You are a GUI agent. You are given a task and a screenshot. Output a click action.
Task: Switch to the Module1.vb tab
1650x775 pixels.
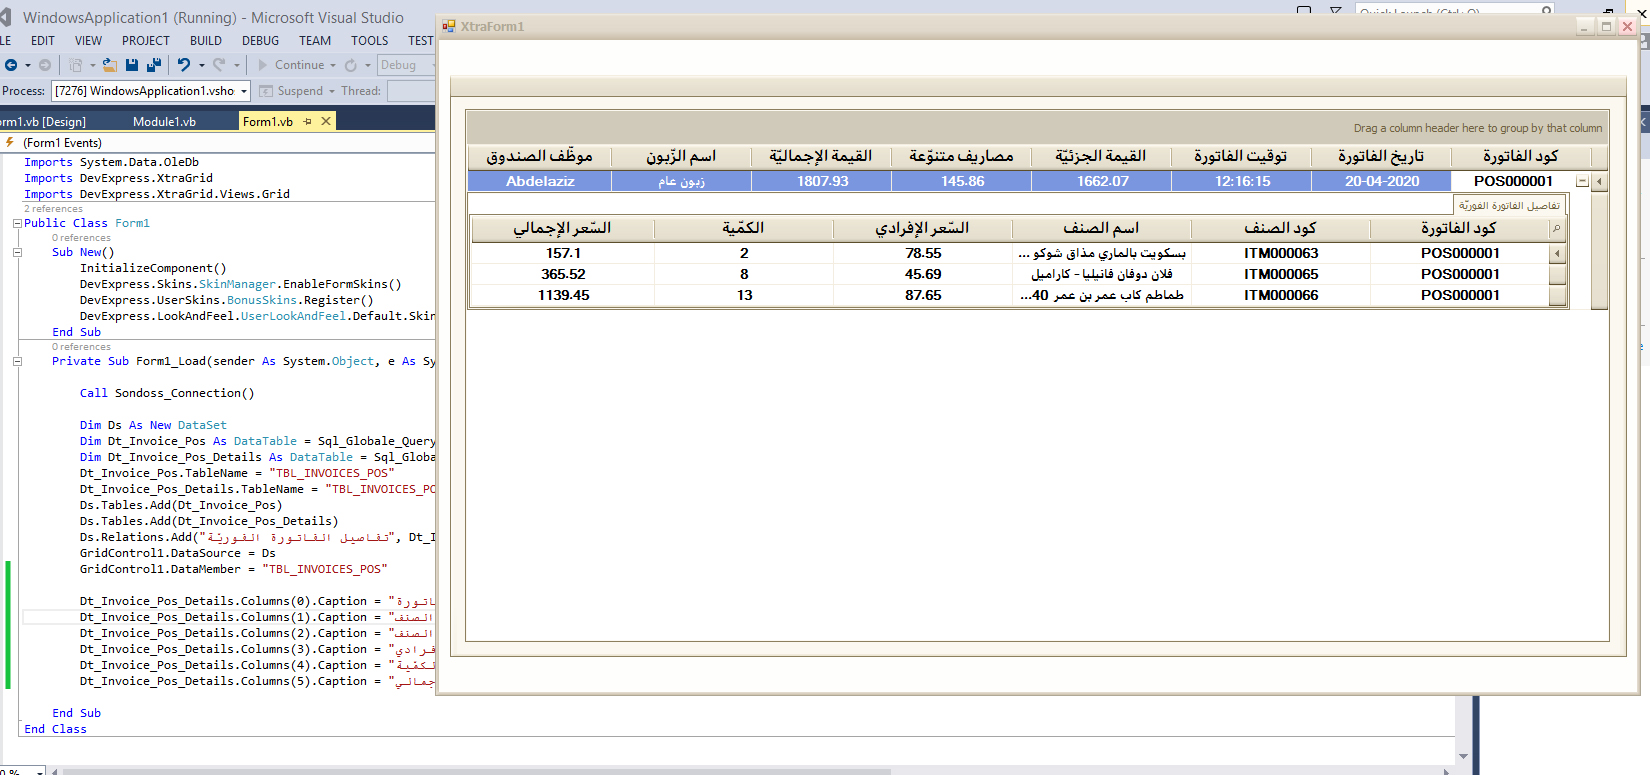(164, 121)
